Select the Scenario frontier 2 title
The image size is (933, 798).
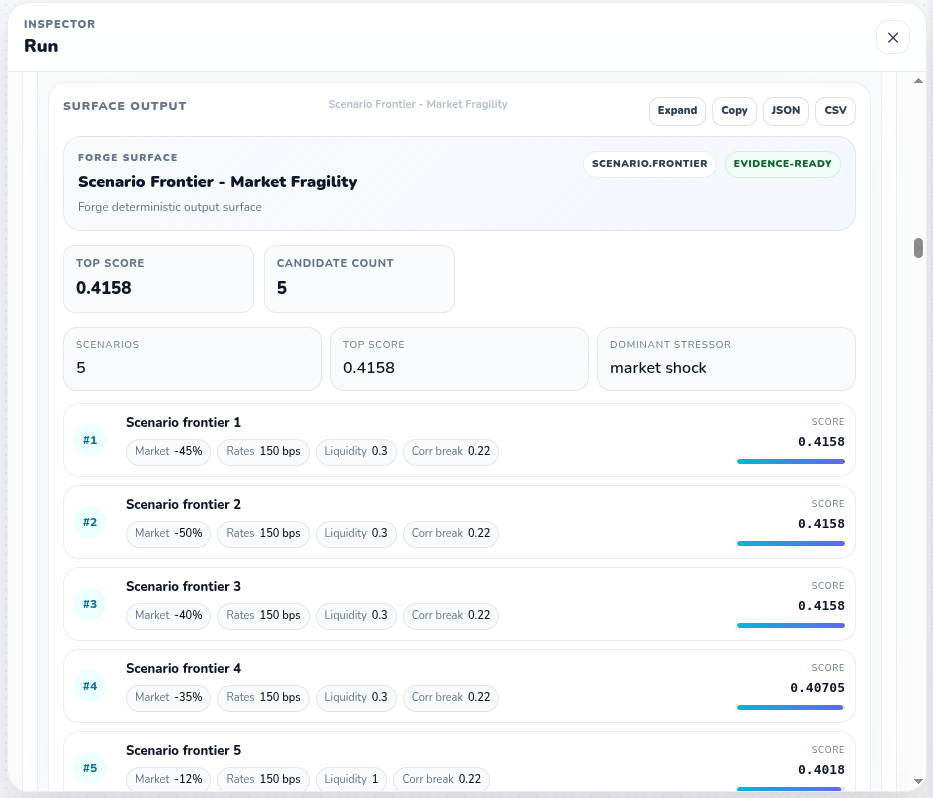pos(183,505)
